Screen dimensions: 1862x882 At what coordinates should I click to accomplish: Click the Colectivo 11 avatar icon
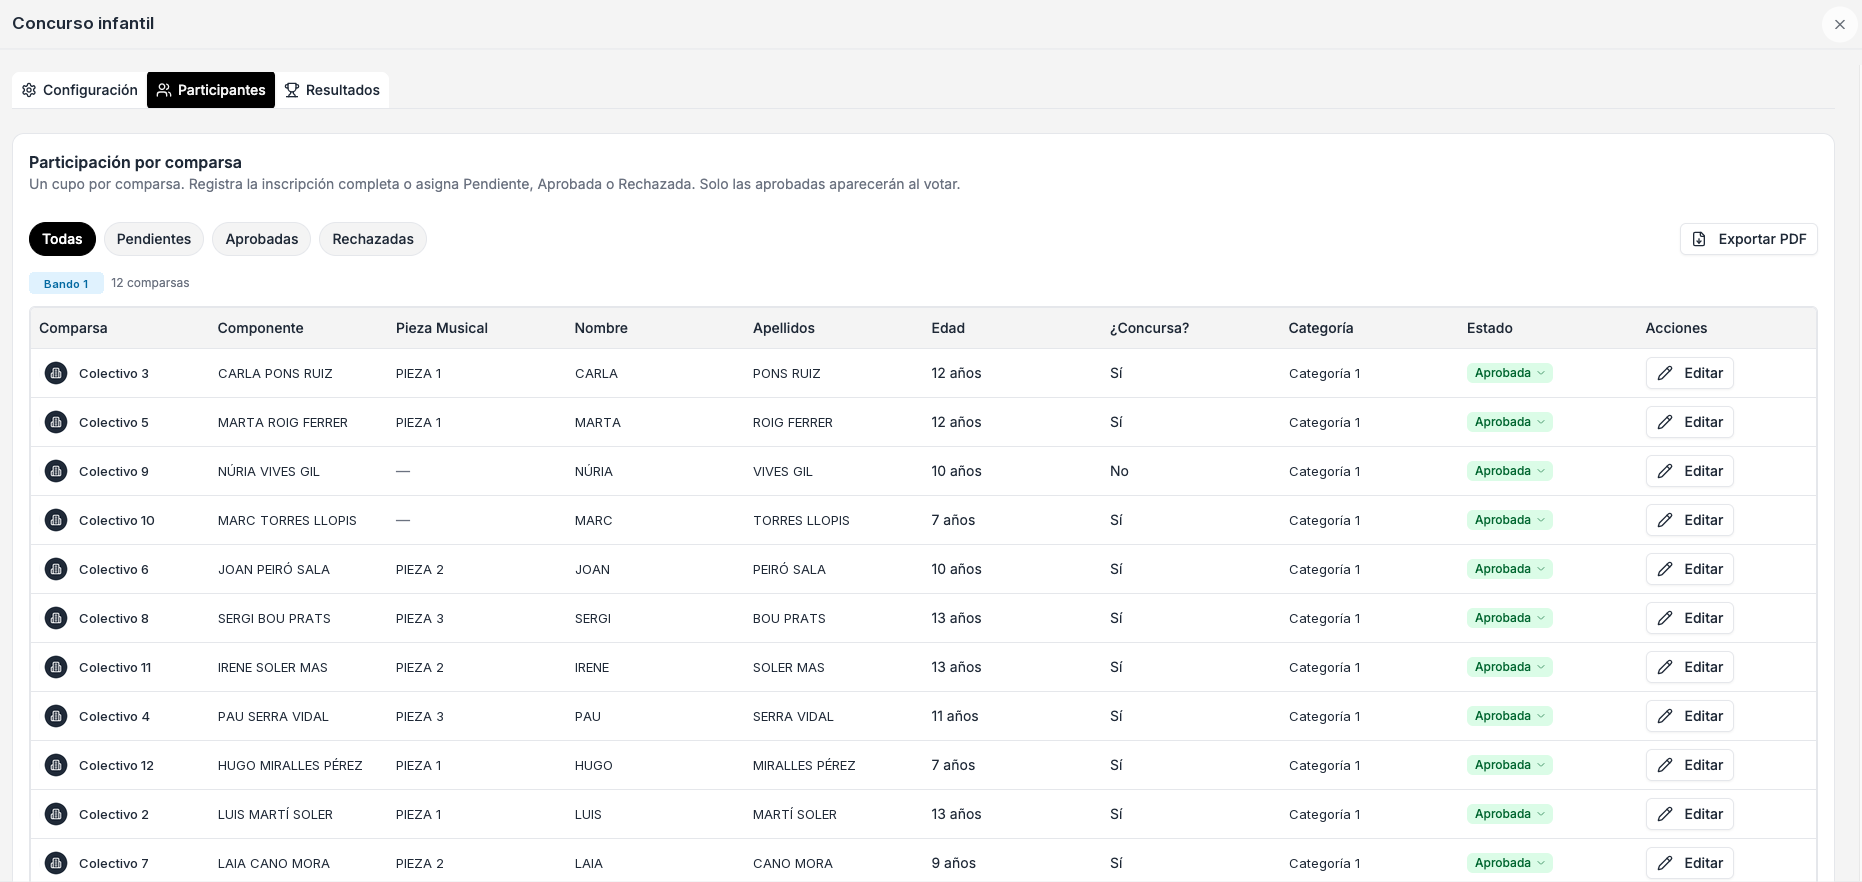(x=56, y=667)
